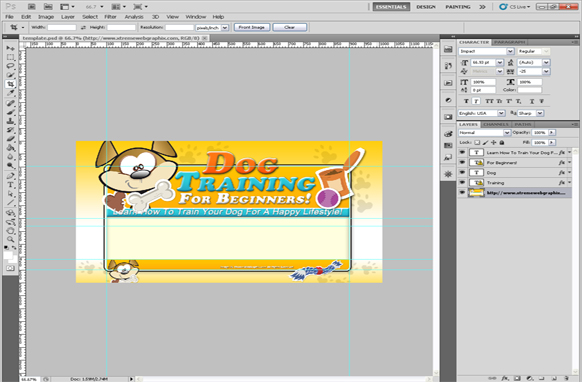The width and height of the screenshot is (582, 382).
Task: Toggle Underline in the Character panel
Action: (532, 101)
